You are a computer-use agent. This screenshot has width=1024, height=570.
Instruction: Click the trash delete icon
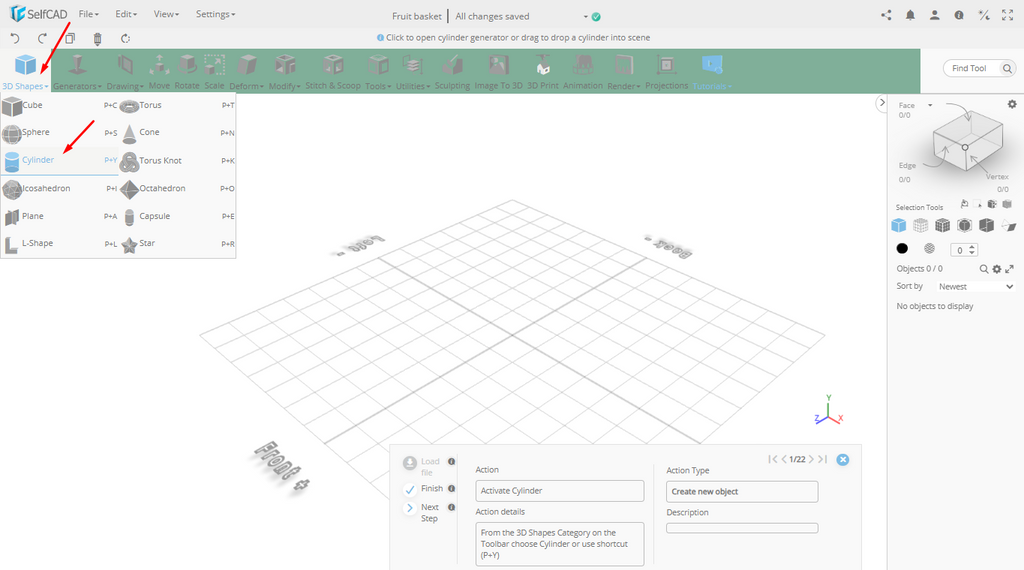coord(97,38)
